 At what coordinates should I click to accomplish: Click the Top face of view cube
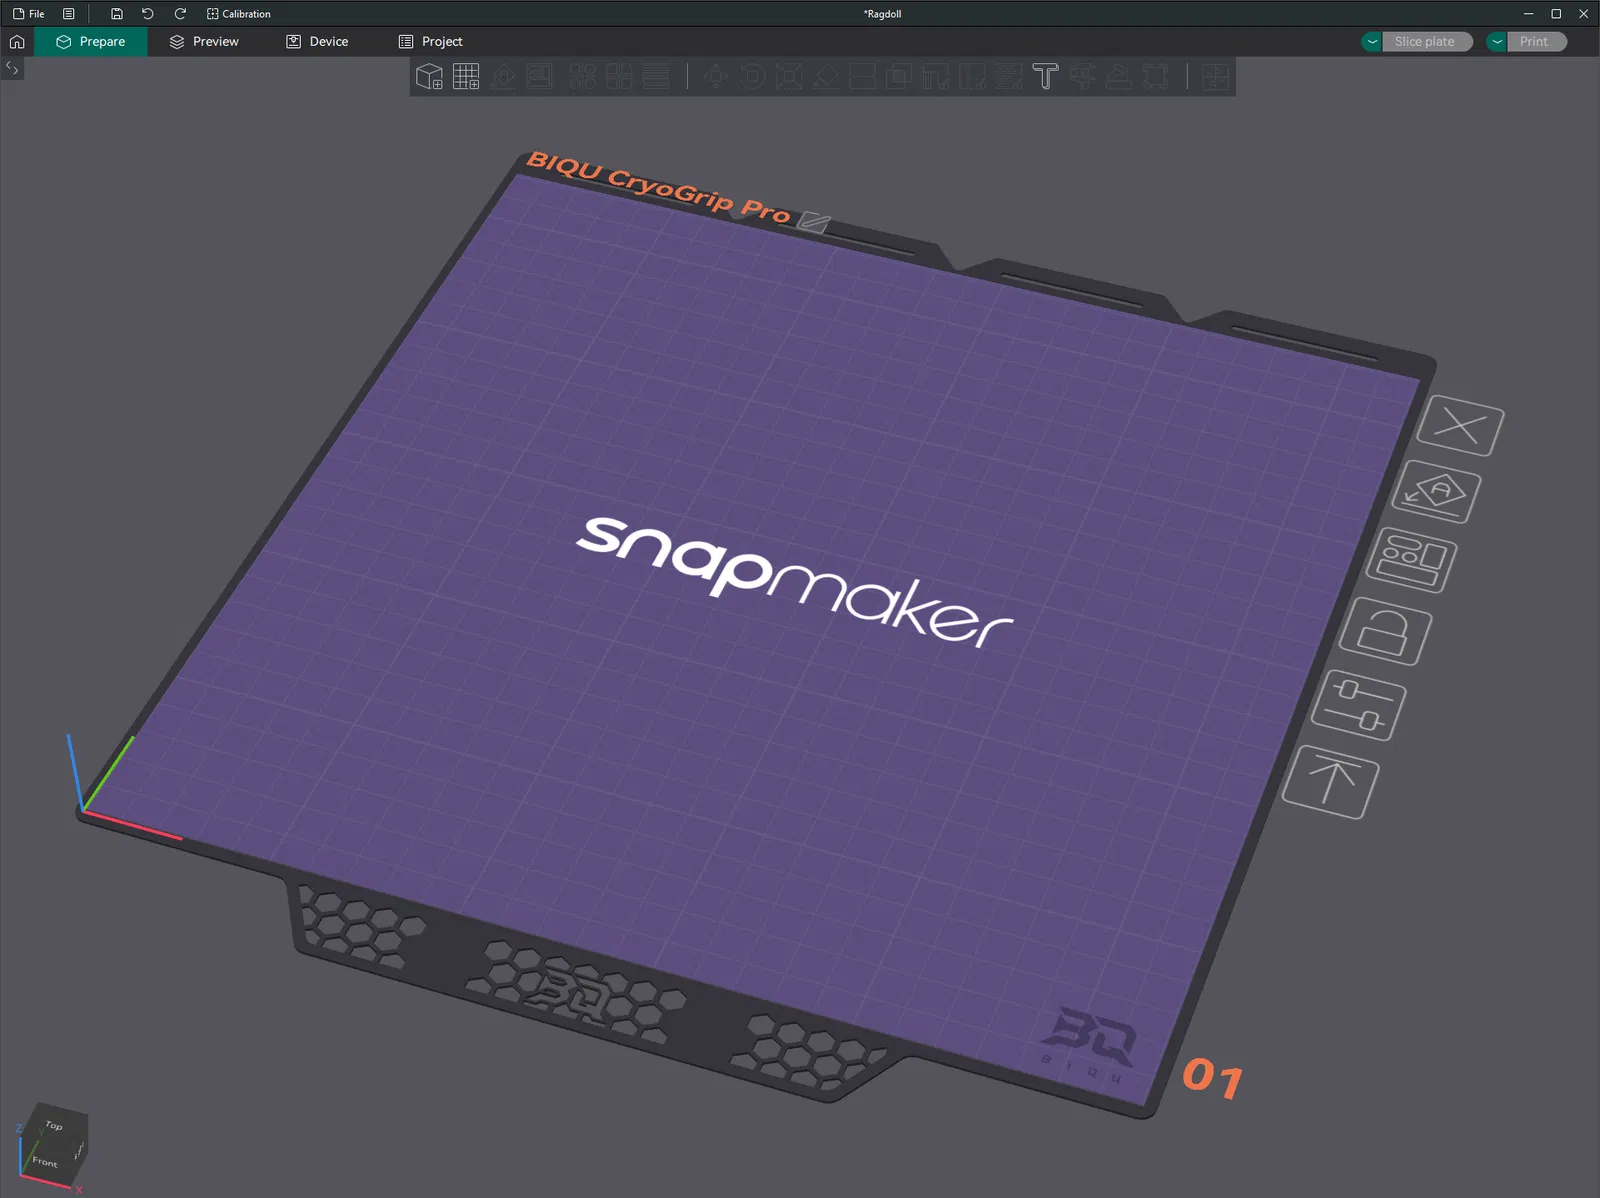point(54,1126)
